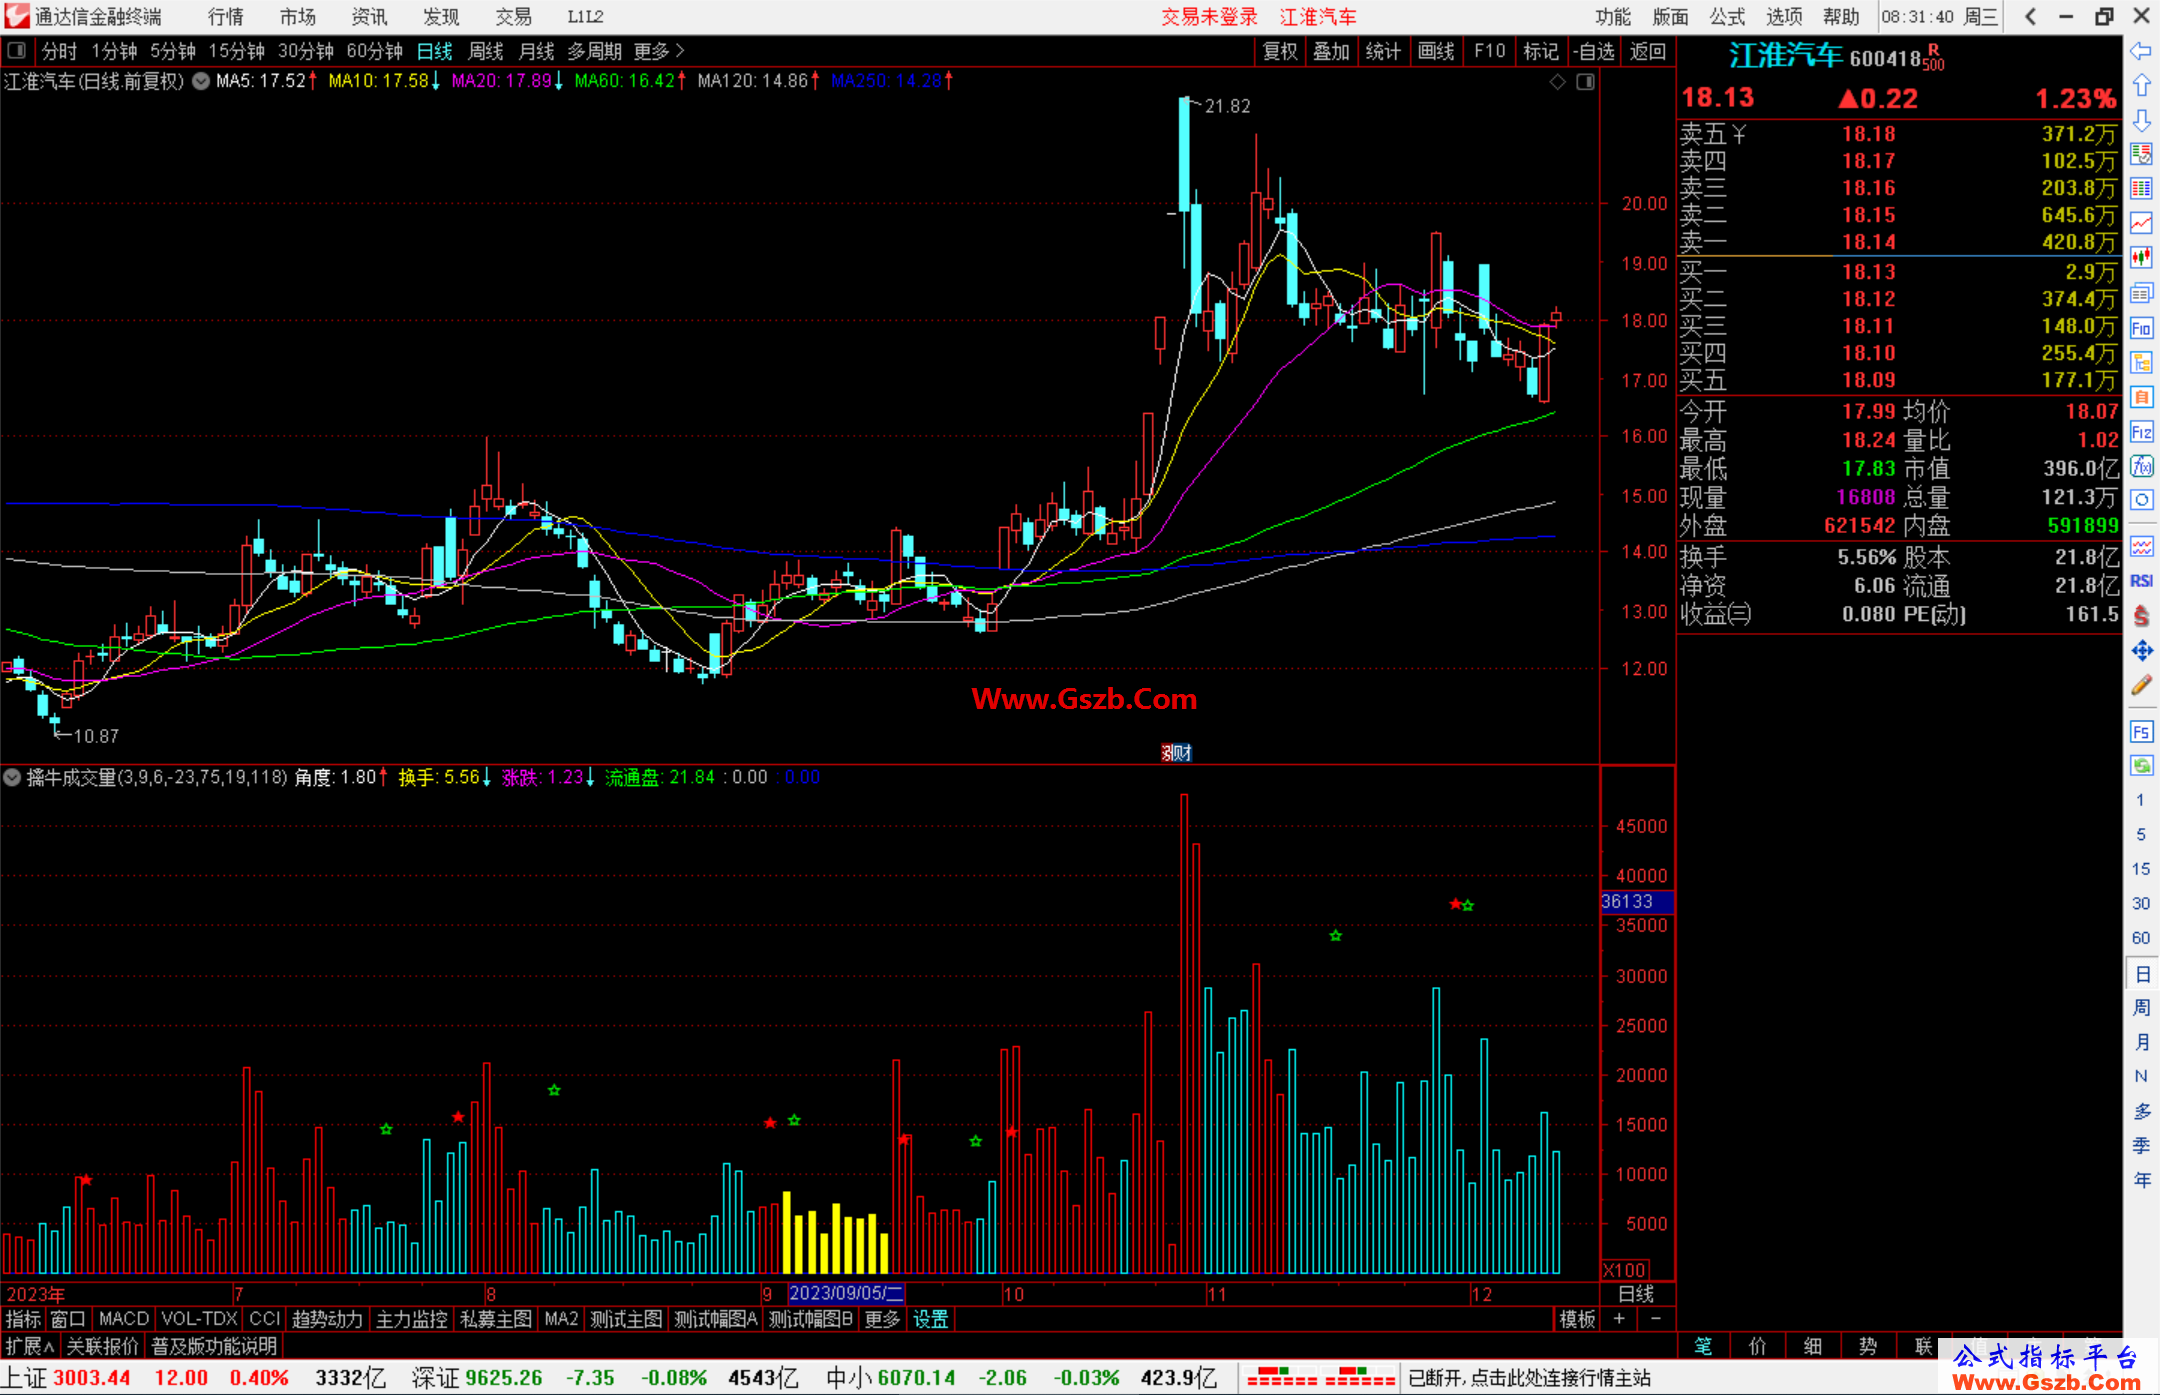Click 普及版功能说明 at bottom bar
The width and height of the screenshot is (2160, 1395).
click(214, 1346)
